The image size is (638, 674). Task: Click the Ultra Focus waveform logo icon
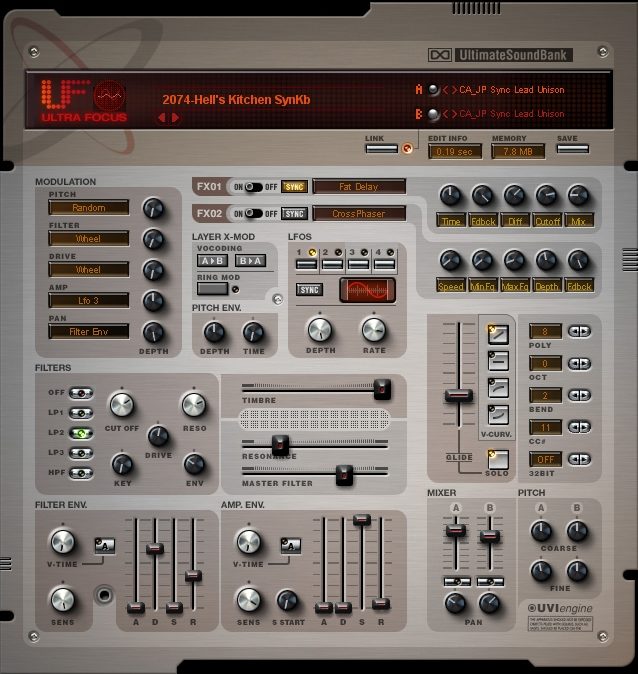coord(109,95)
